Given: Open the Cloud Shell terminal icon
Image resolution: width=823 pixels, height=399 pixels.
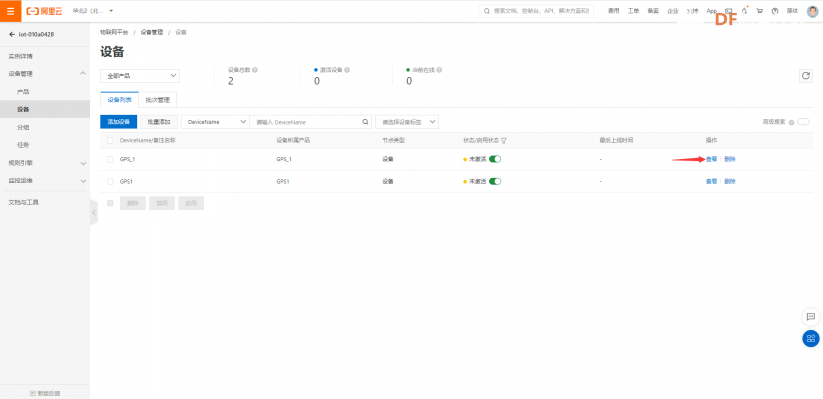Looking at the screenshot, I should tap(729, 11).
